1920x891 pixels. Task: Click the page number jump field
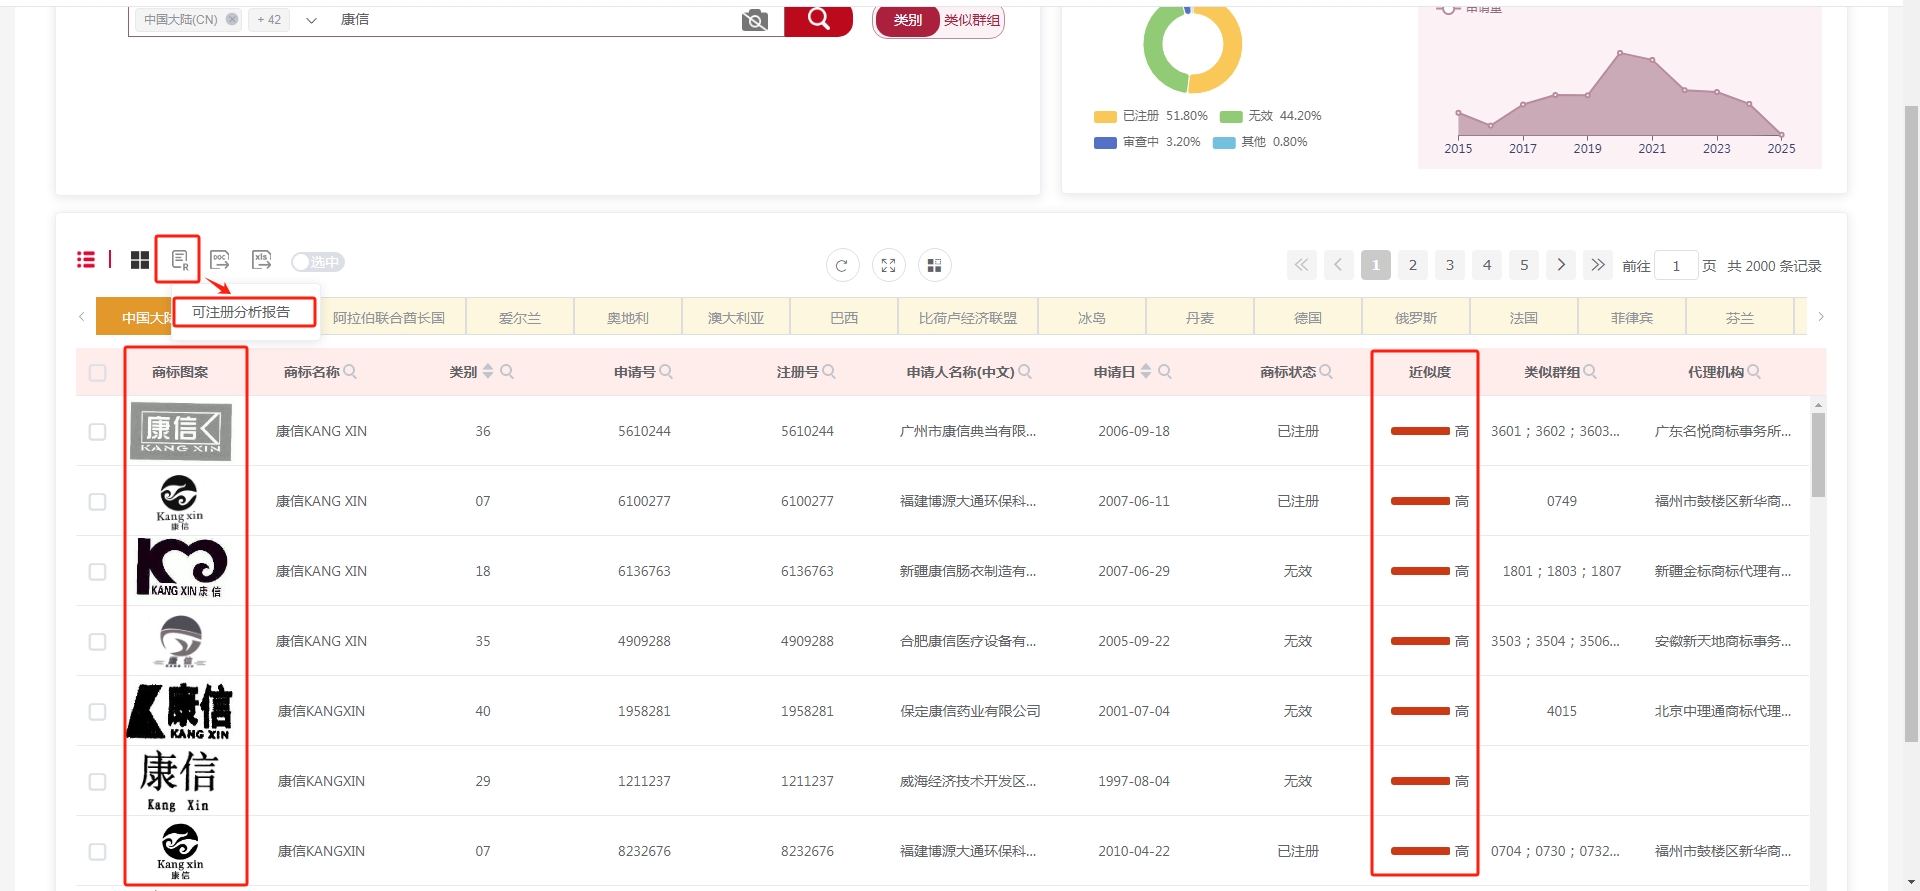[x=1676, y=265]
